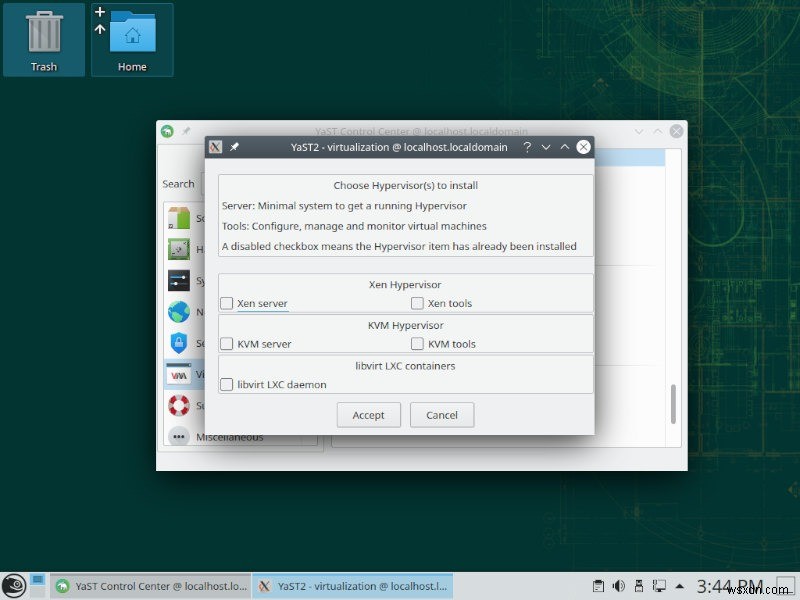Click the 'libvirt LXC containers' group label
This screenshot has height=600, width=800.
[405, 366]
